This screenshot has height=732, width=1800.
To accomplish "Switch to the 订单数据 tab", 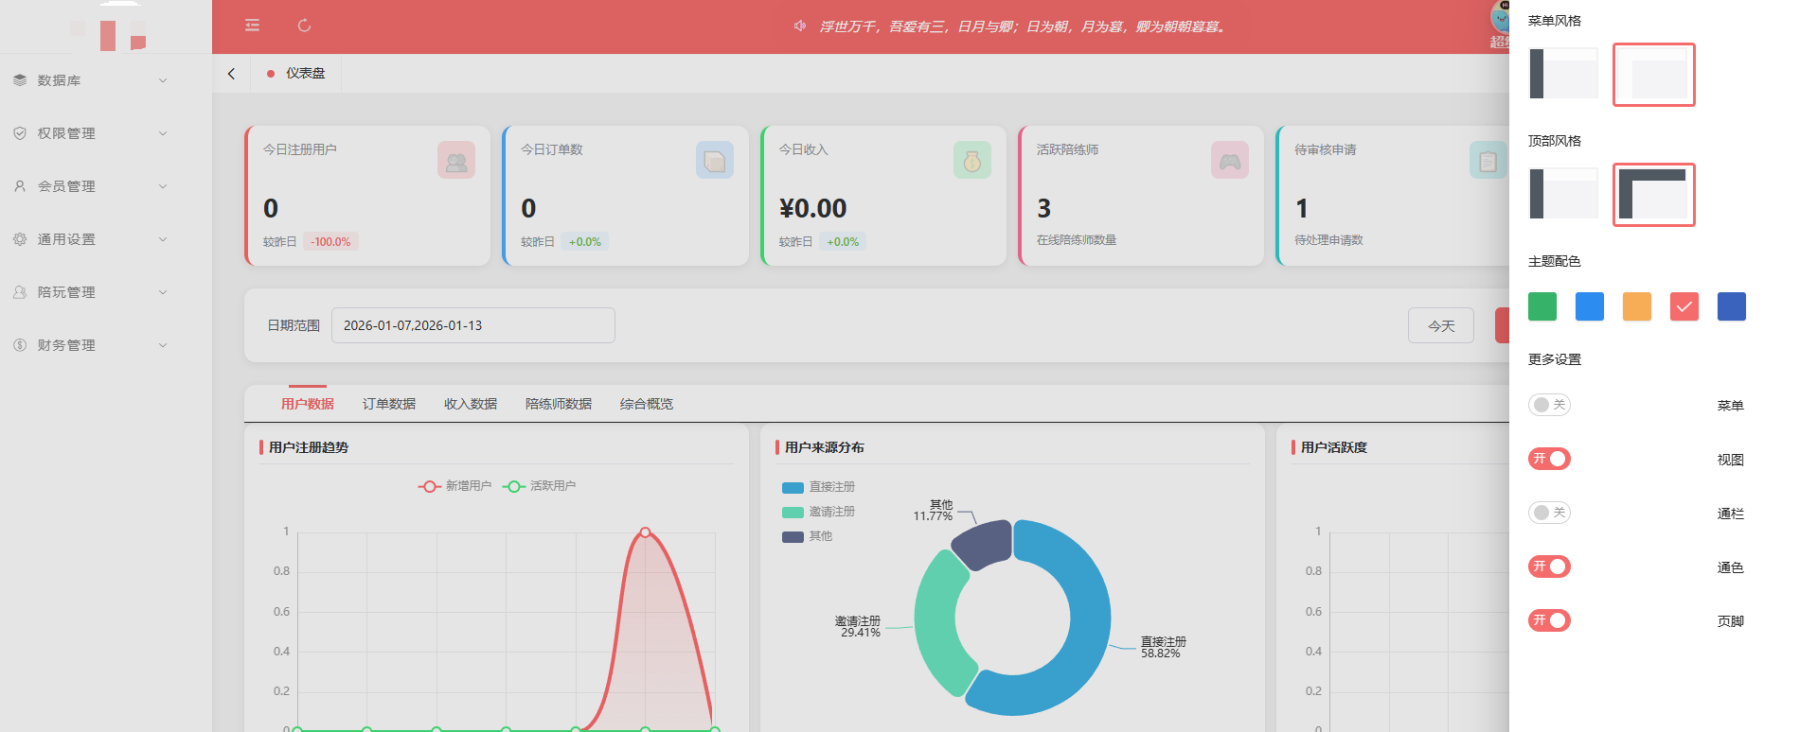I will tap(389, 404).
